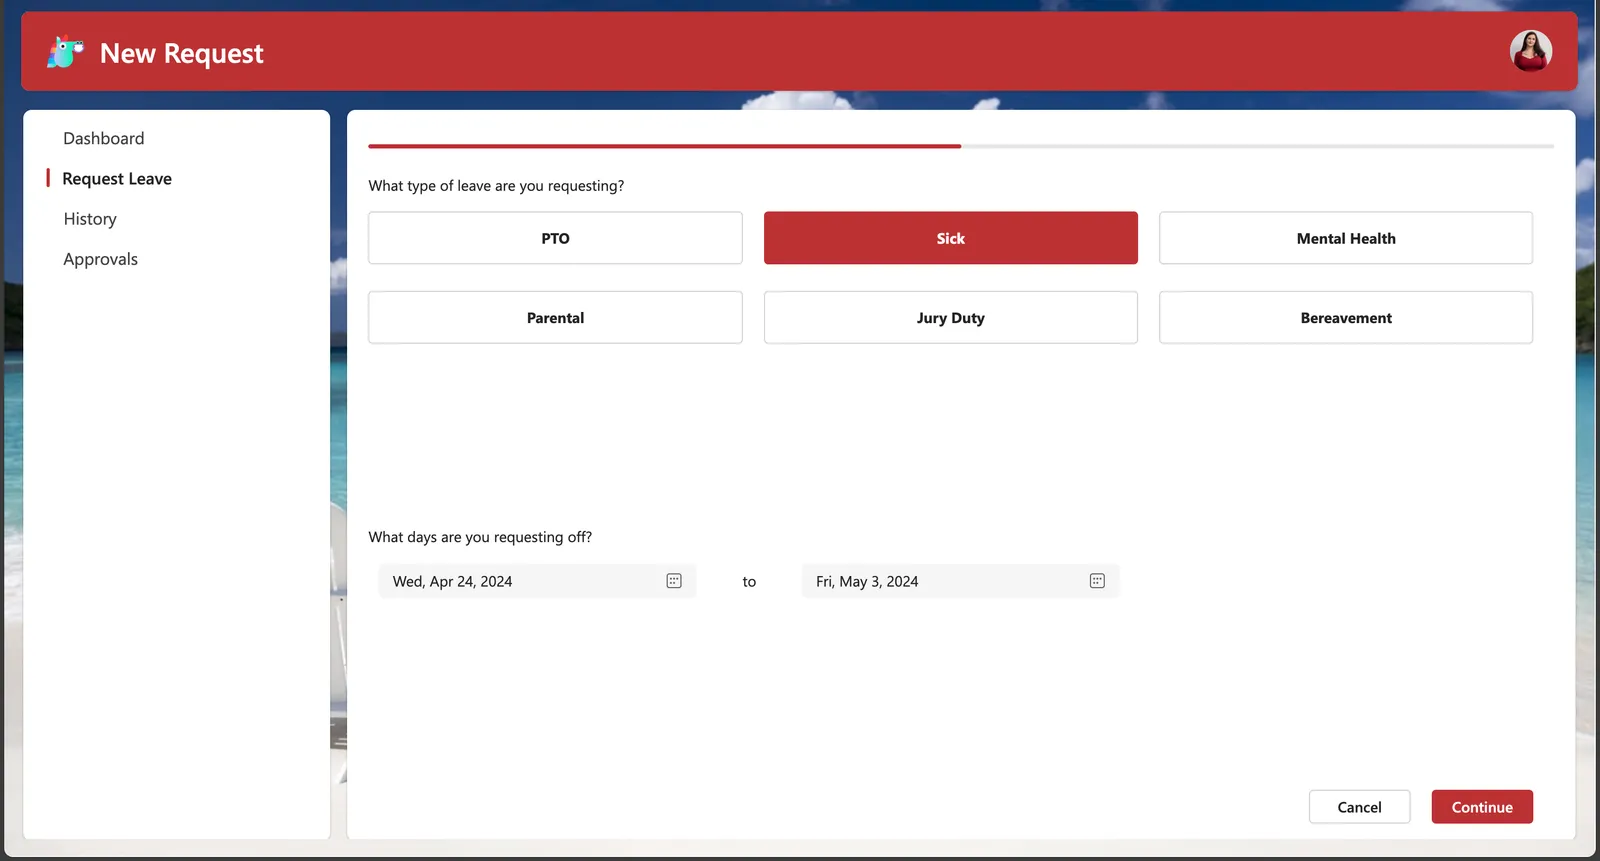Select Jury Duty leave type
1600x861 pixels.
pyautogui.click(x=951, y=318)
